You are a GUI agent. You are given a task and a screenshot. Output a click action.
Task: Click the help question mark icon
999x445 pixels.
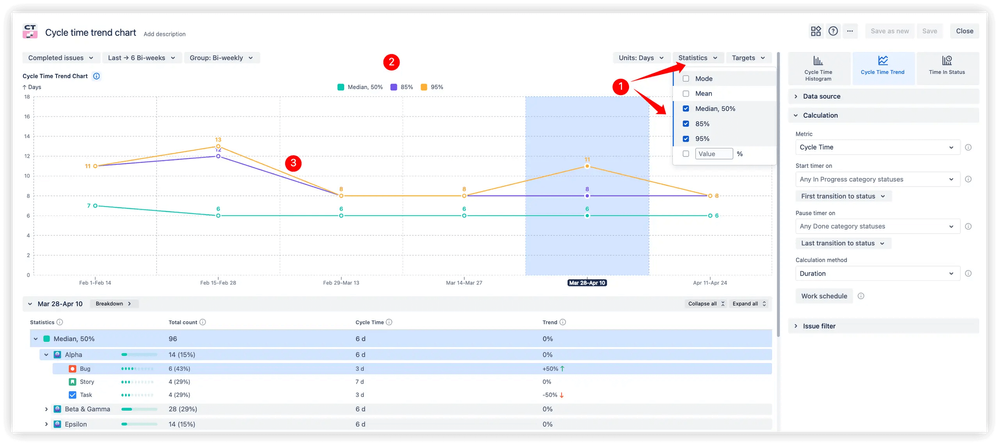pyautogui.click(x=833, y=31)
